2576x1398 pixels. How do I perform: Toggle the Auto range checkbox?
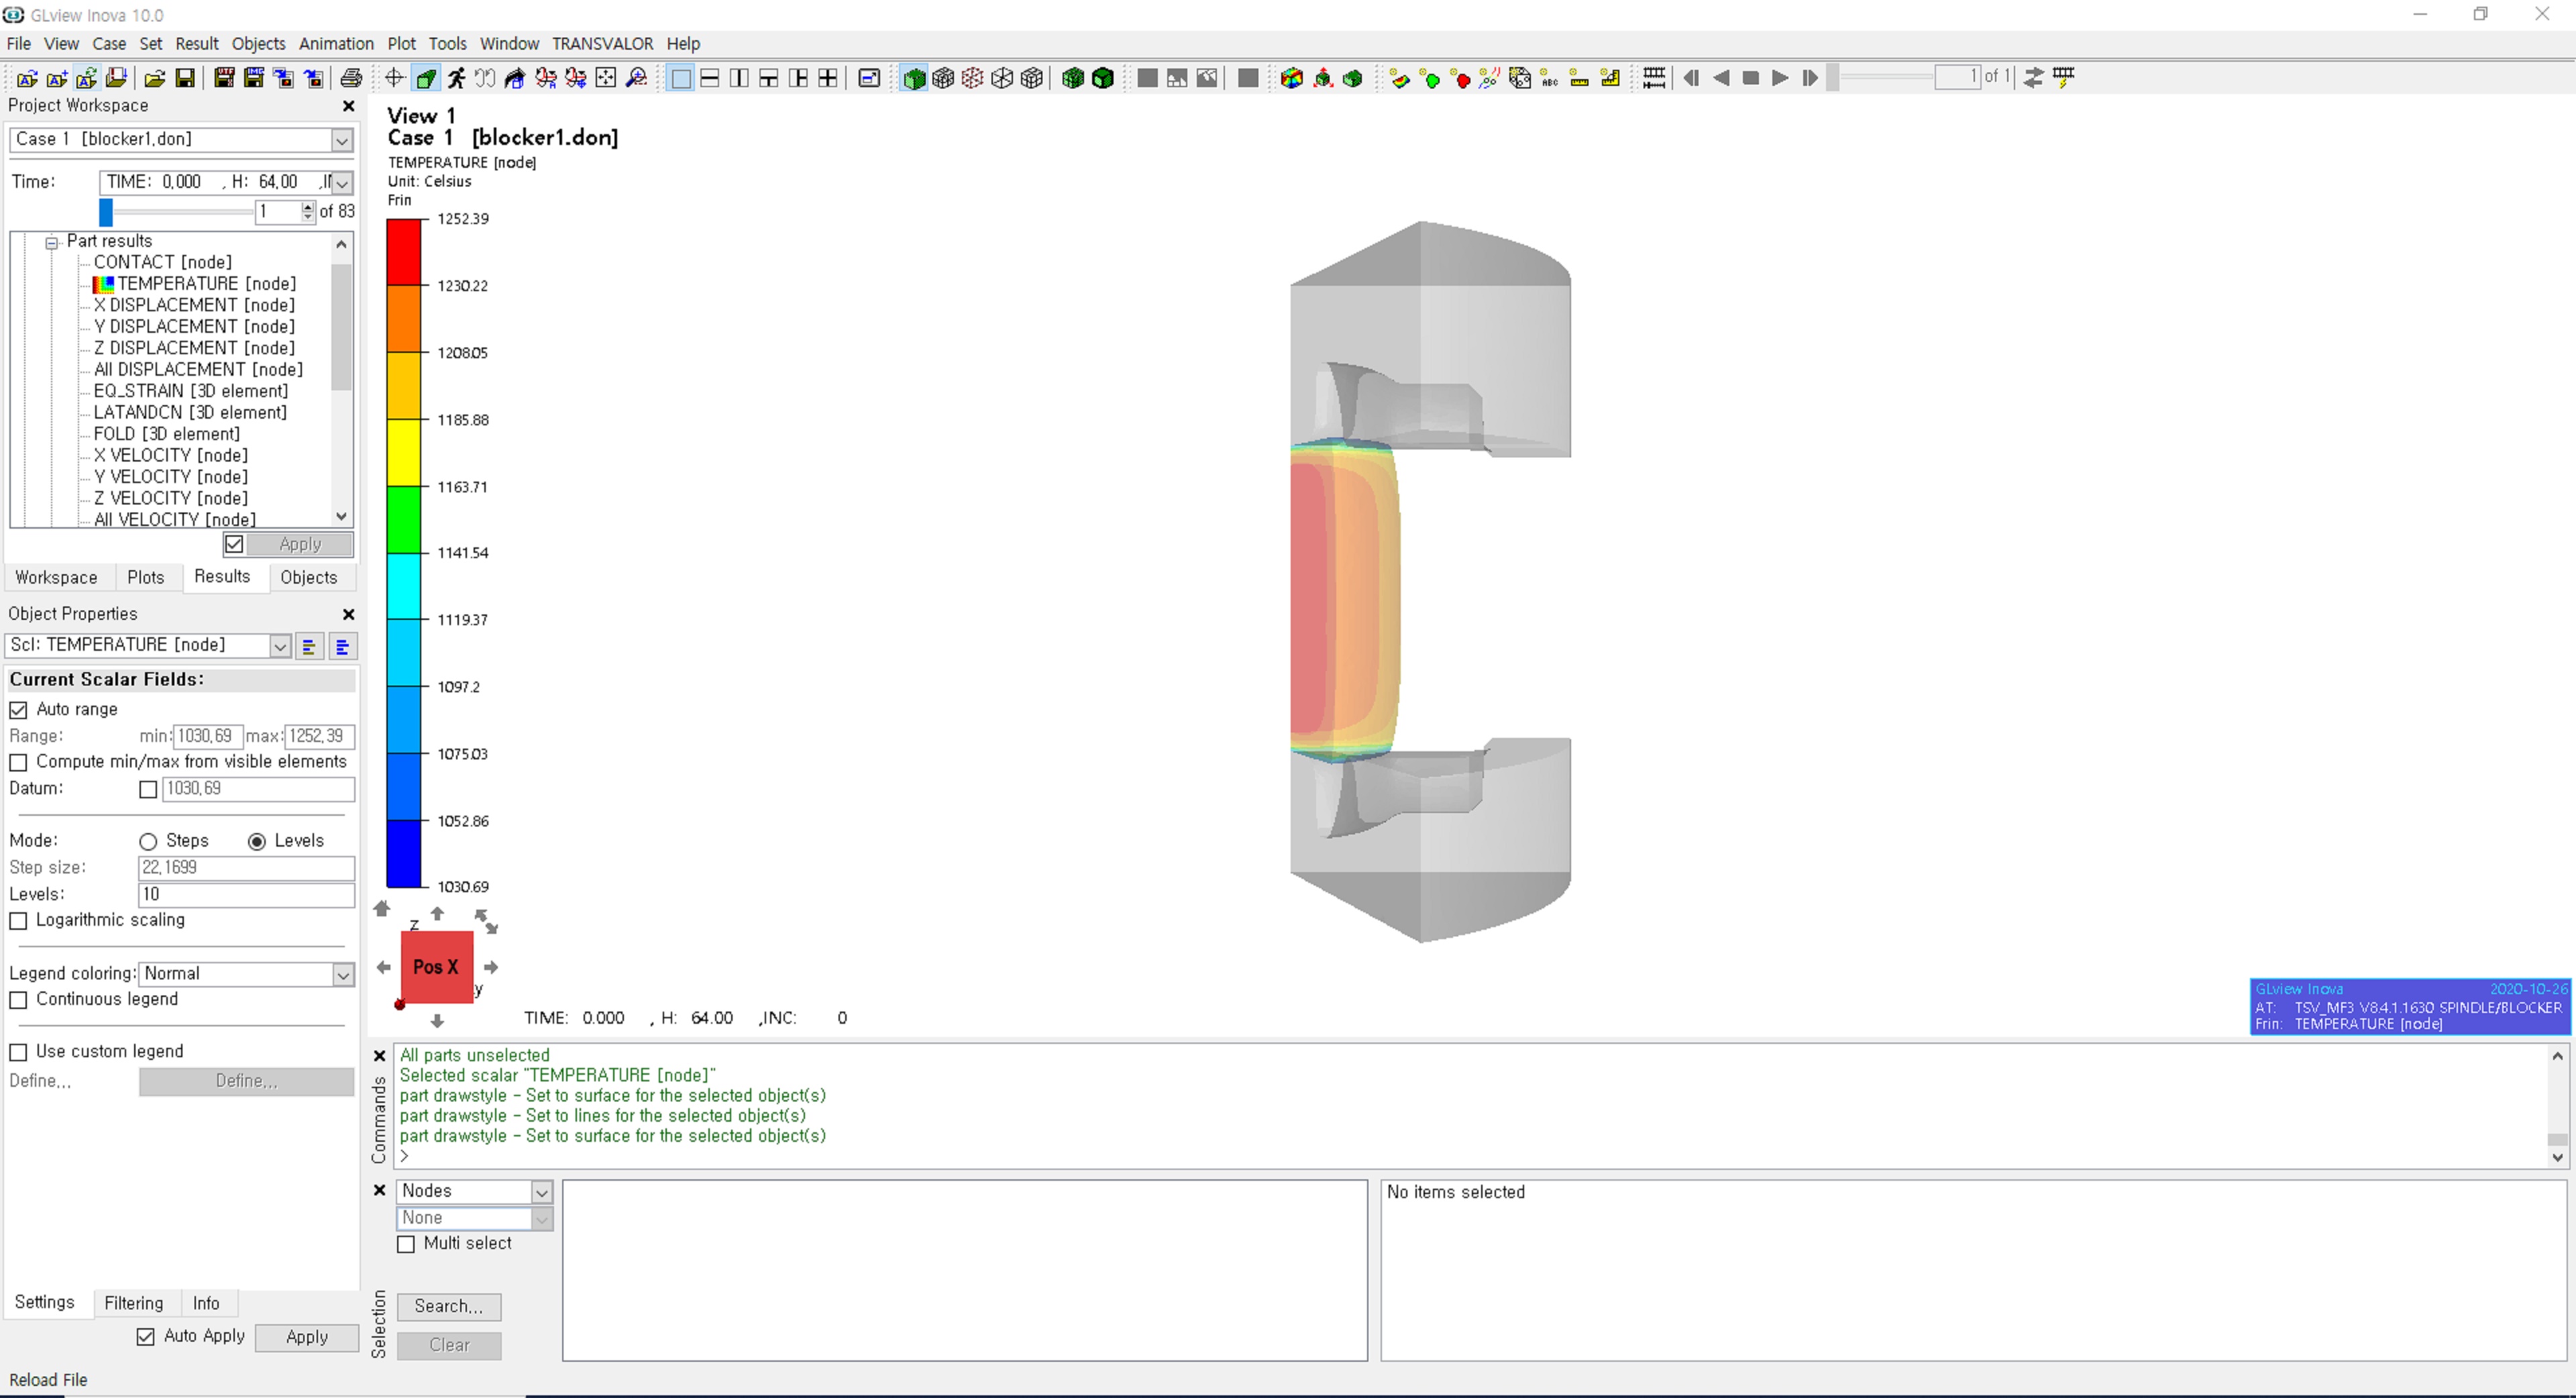click(x=19, y=709)
